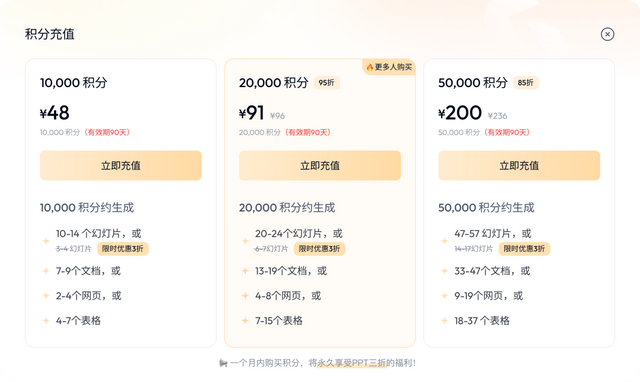This screenshot has width=640, height=382.
Task: Click the 更多人购买 fire badge
Action: (x=389, y=67)
